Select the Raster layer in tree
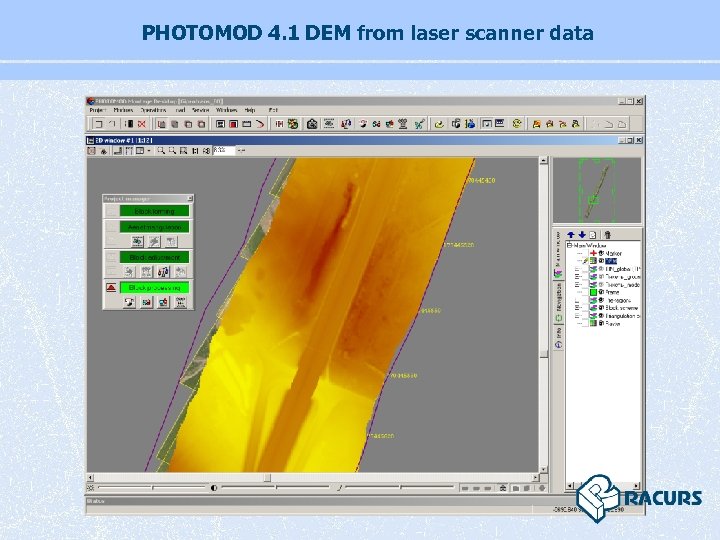This screenshot has width=720, height=540. (613, 323)
